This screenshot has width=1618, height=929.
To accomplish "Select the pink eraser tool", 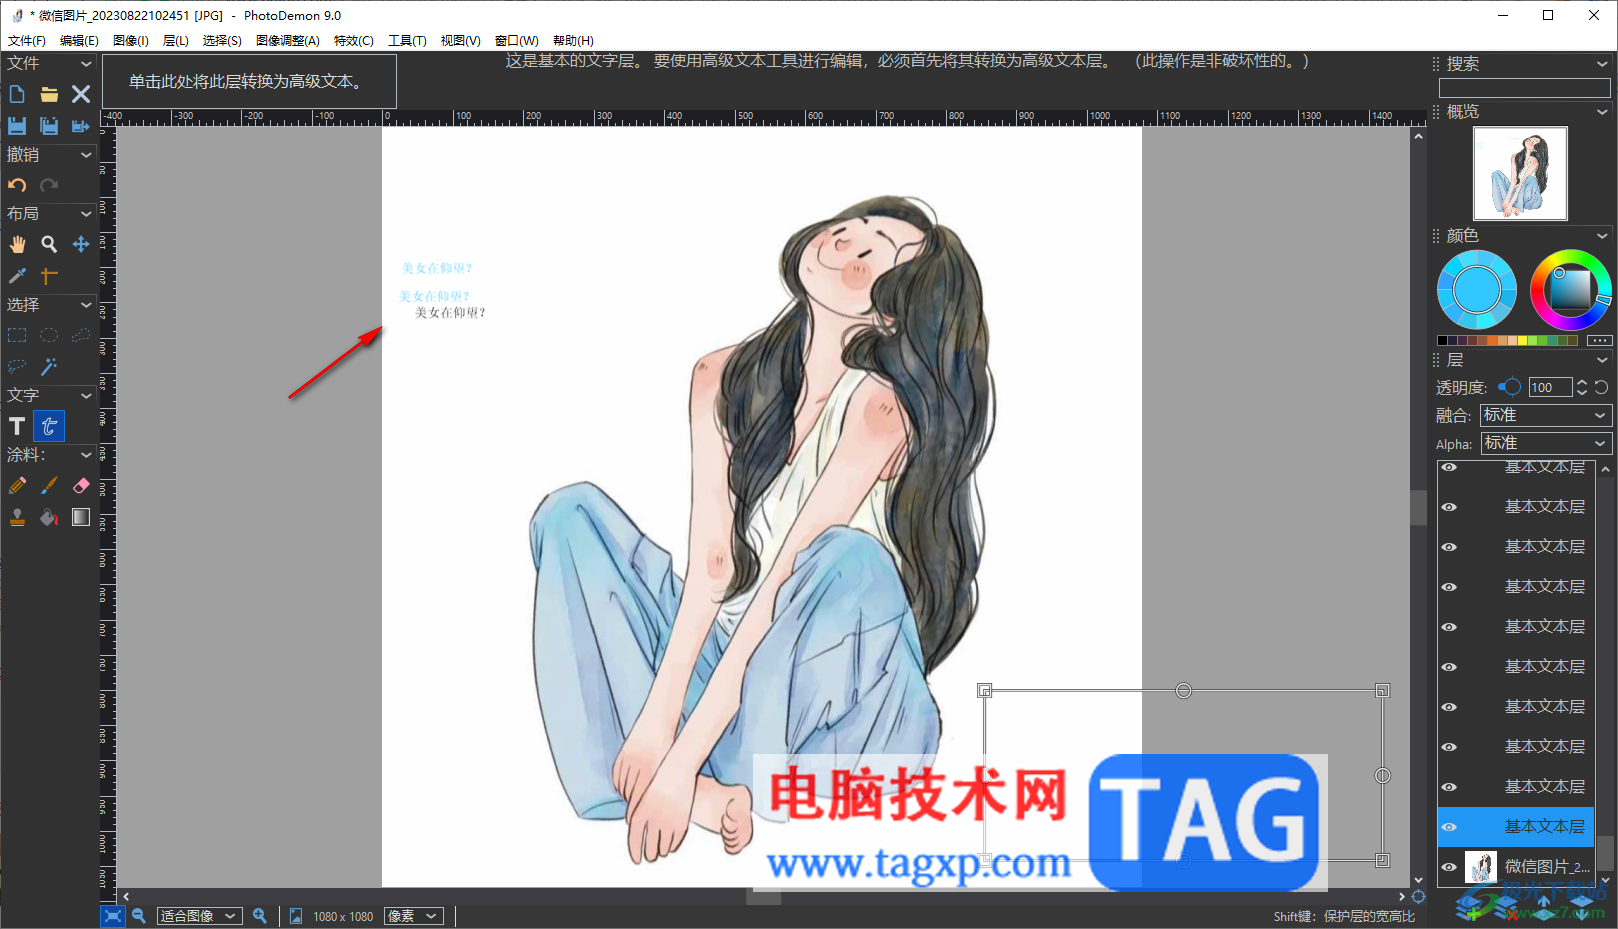I will click(81, 485).
